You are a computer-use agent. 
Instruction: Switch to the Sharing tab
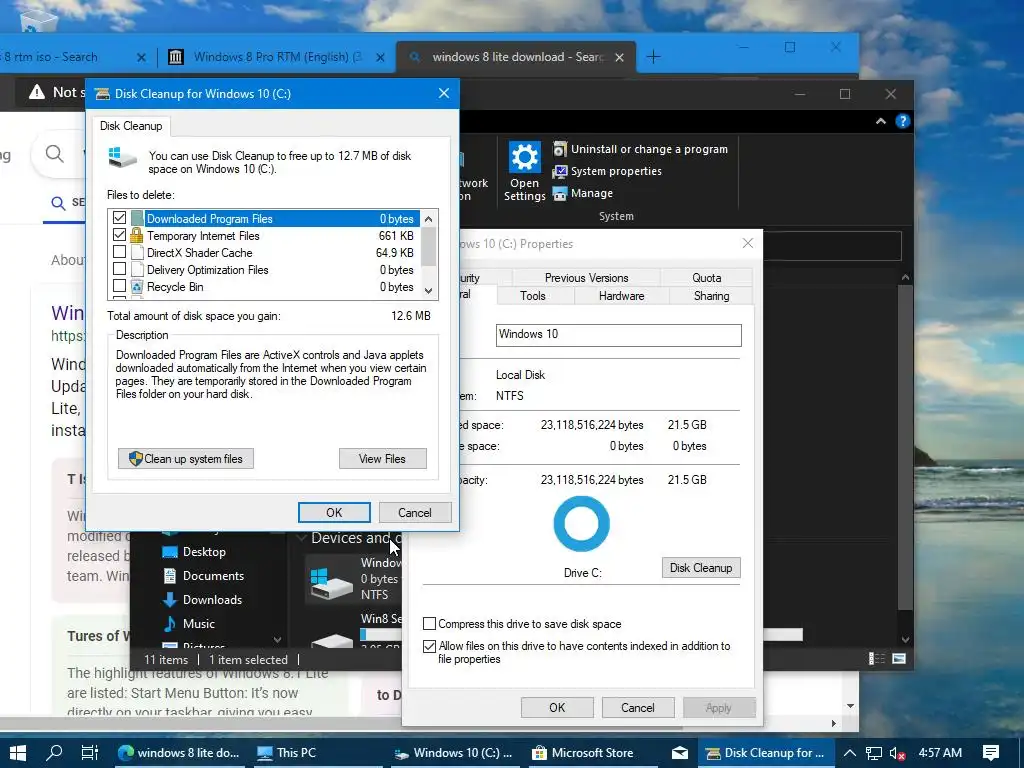tap(711, 296)
